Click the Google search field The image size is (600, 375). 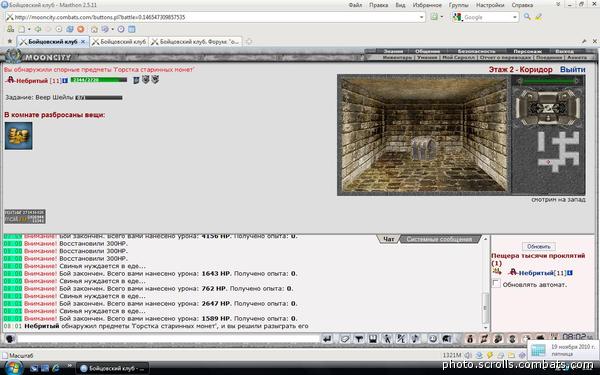tap(486, 17)
